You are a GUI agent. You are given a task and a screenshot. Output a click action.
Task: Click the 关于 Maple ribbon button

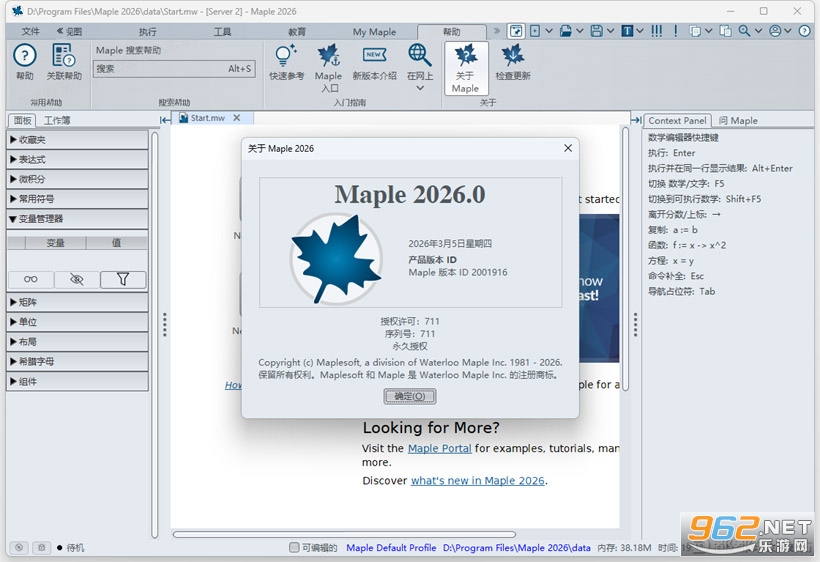(x=465, y=68)
